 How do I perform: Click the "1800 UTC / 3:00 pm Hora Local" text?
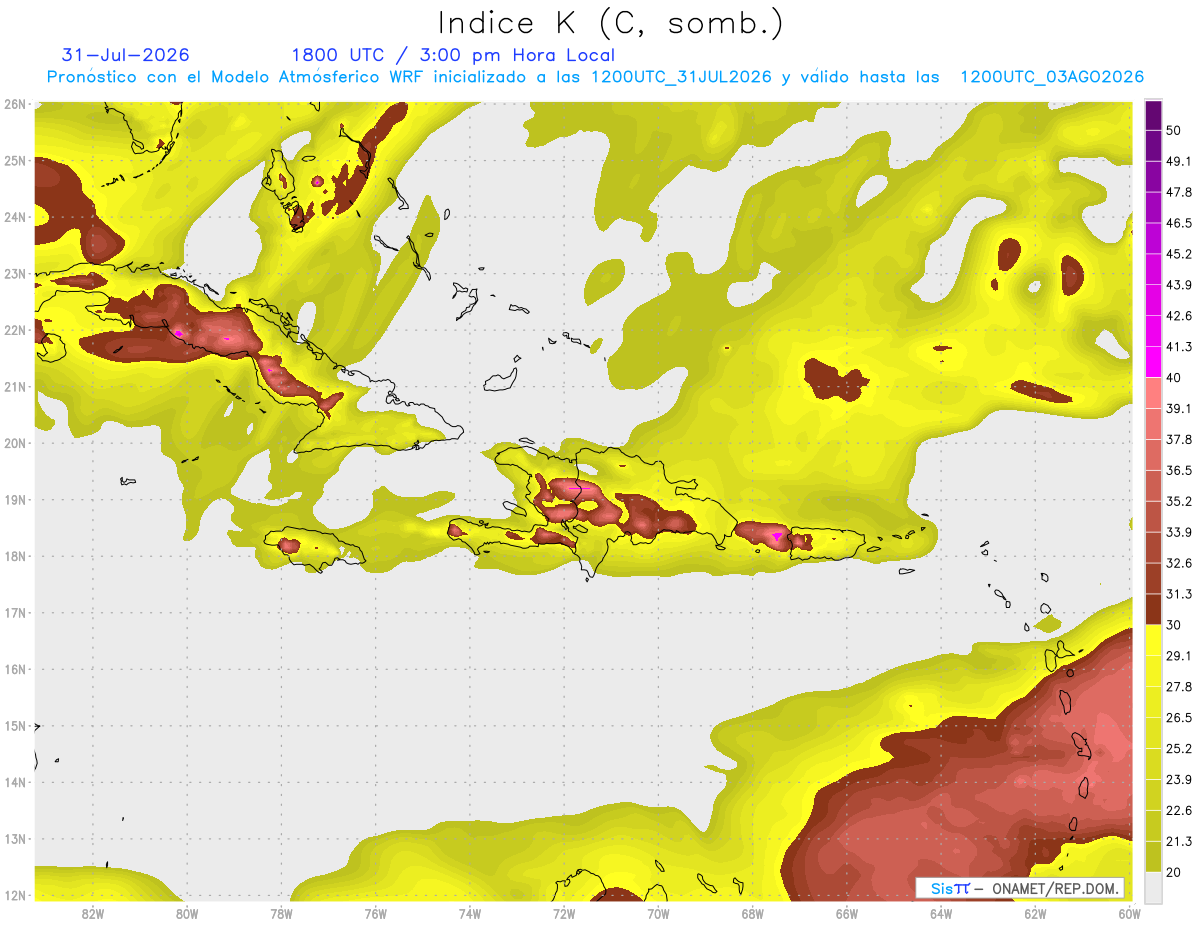coord(453,56)
